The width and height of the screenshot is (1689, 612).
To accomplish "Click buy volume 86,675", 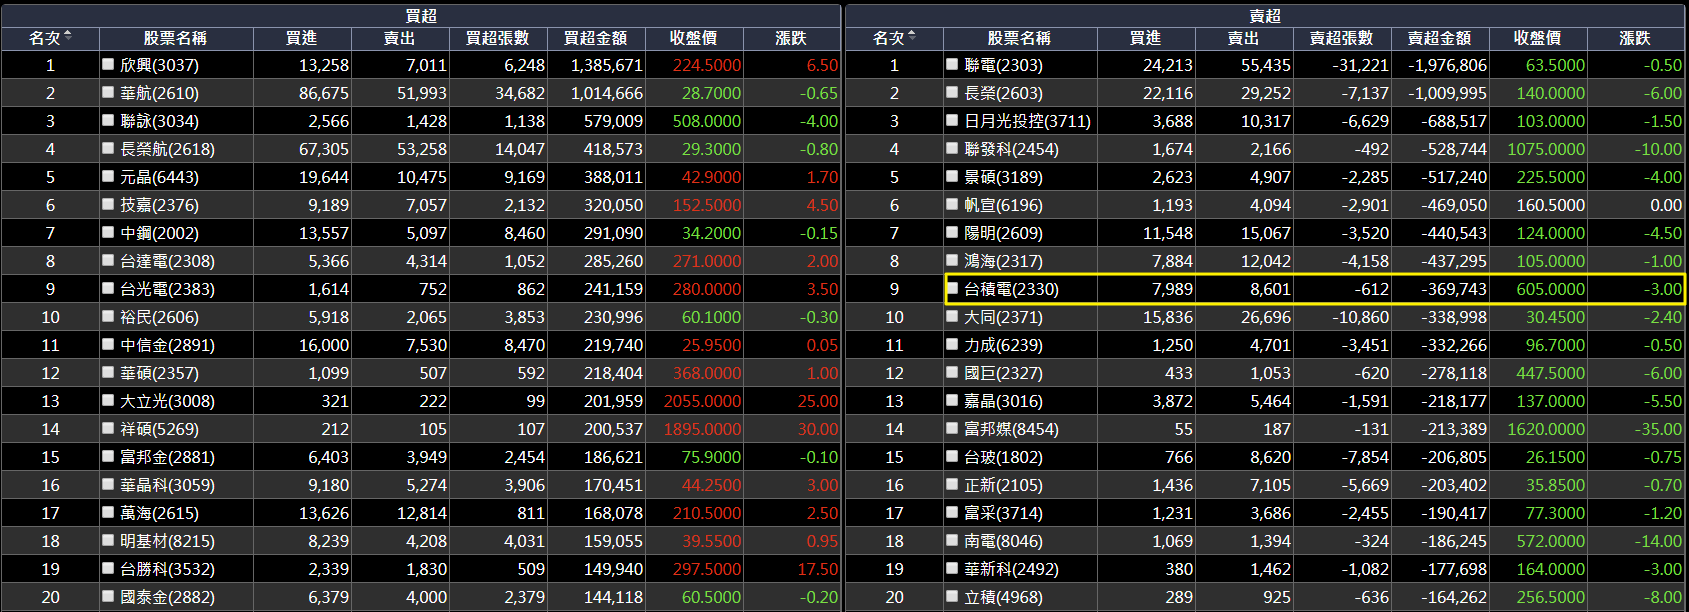I will [323, 93].
